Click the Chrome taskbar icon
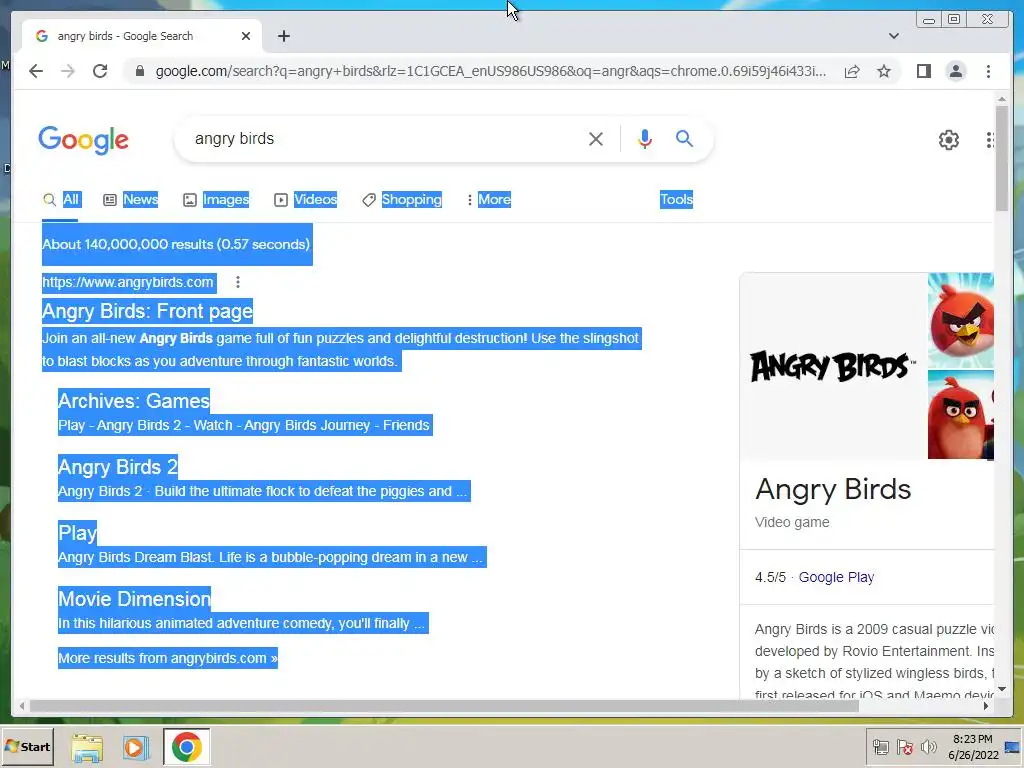 tap(186, 747)
